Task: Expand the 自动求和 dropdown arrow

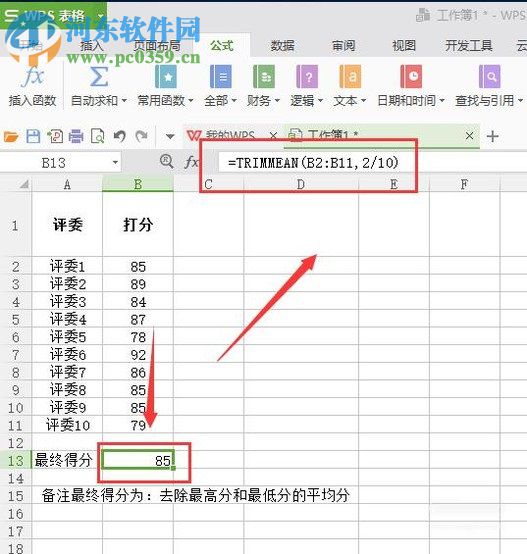Action: (x=124, y=101)
